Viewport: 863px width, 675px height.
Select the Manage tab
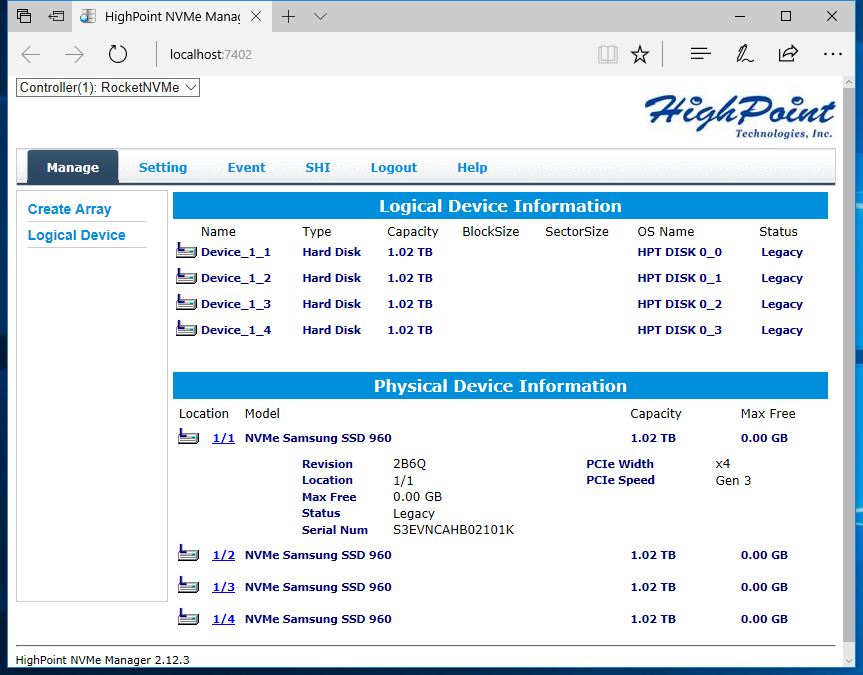point(73,167)
